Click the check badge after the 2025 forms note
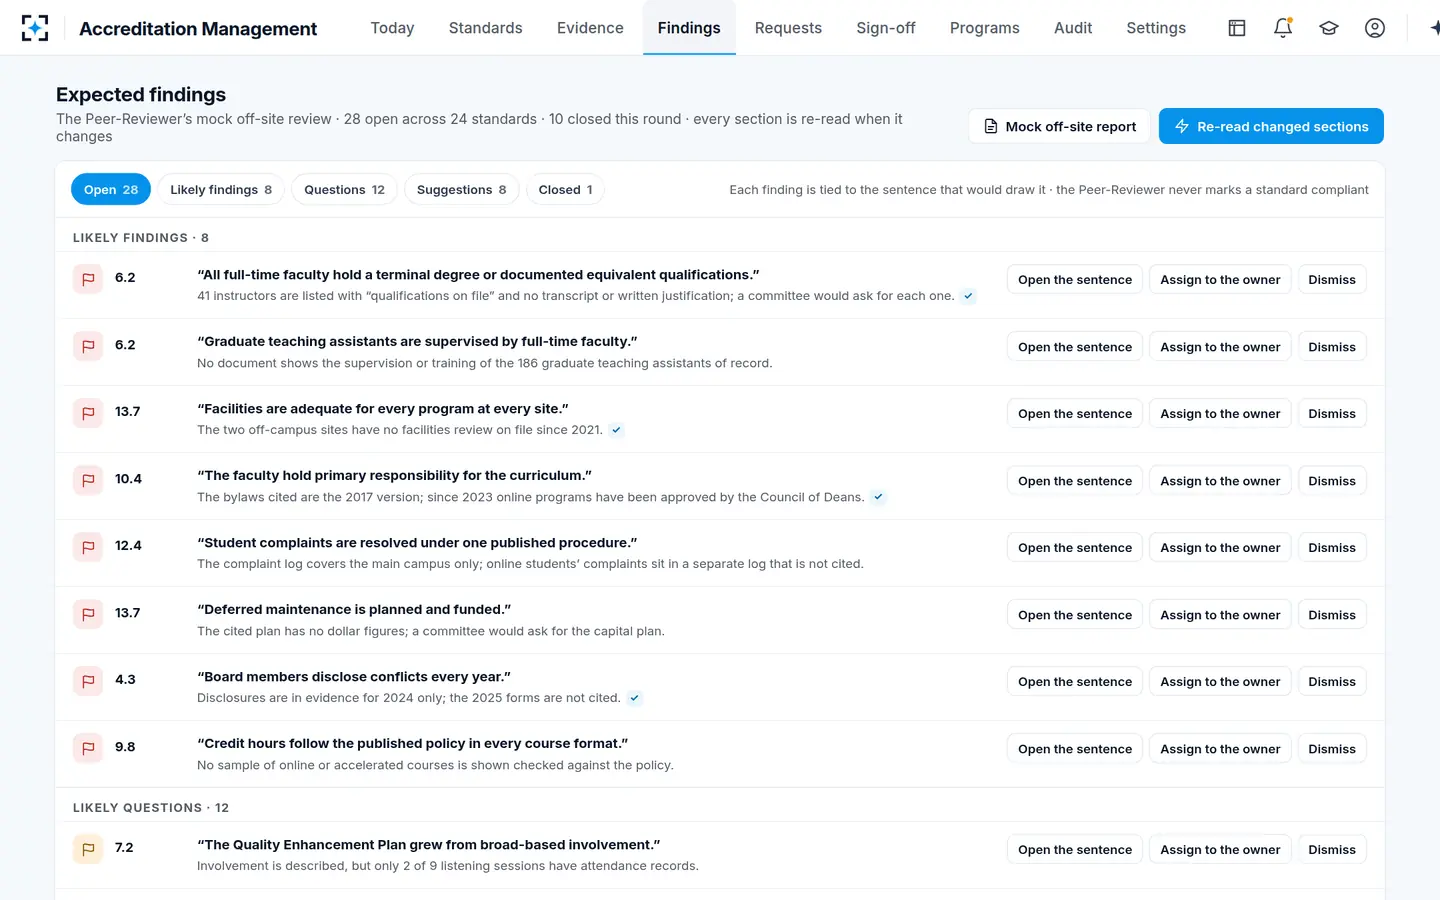 634,698
